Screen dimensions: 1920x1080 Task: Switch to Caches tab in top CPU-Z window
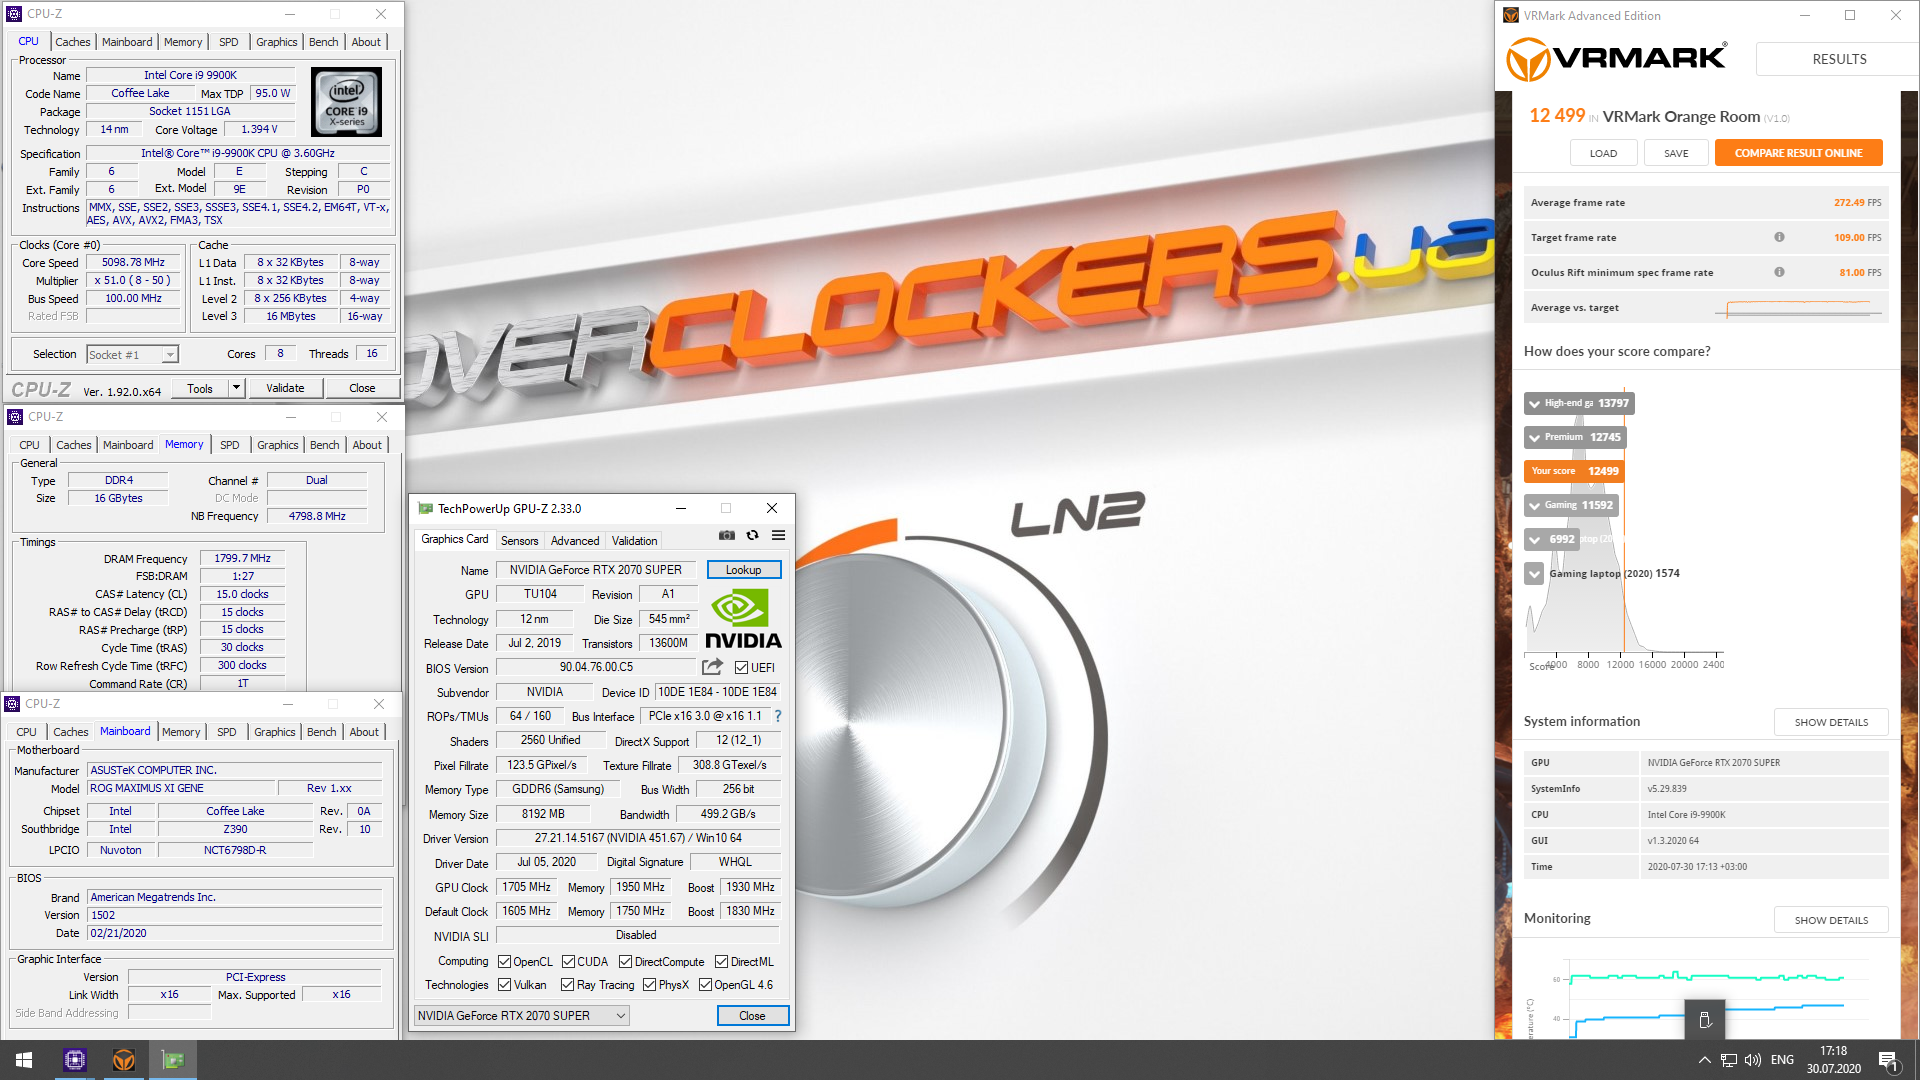click(73, 42)
